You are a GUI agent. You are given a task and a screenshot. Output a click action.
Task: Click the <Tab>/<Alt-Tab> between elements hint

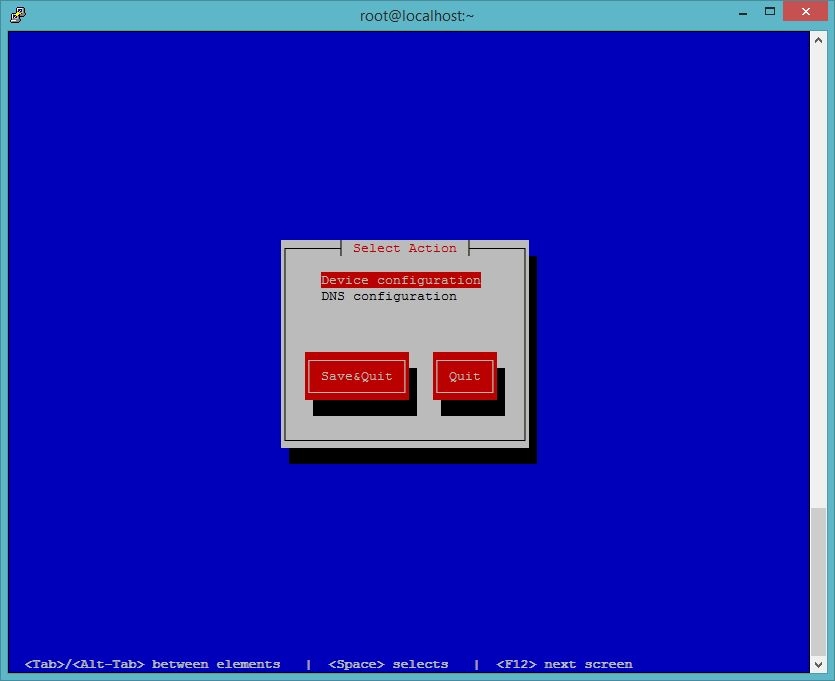pyautogui.click(x=152, y=664)
